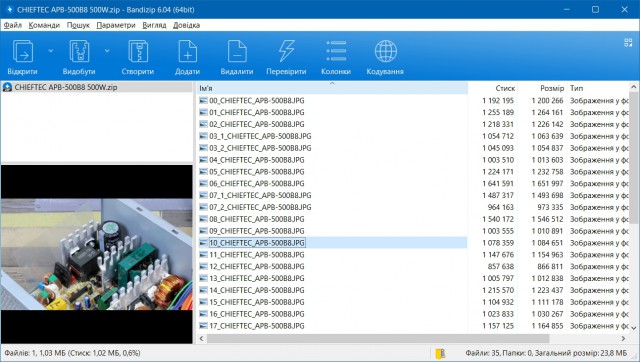The image size is (640, 362).
Task: Open the Файл menu
Action: point(13,25)
